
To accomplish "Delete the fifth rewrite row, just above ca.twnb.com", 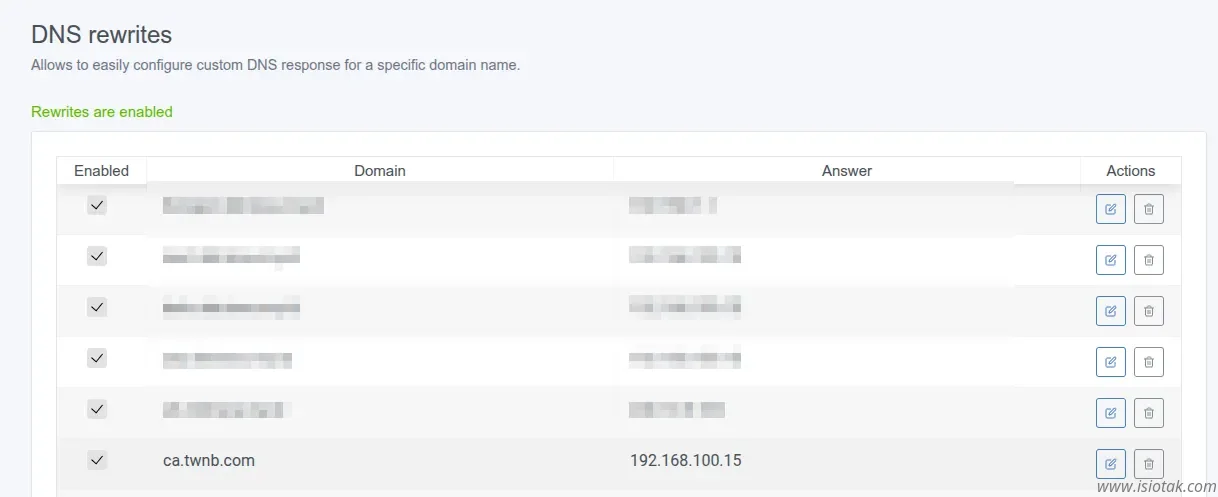I will click(x=1149, y=413).
